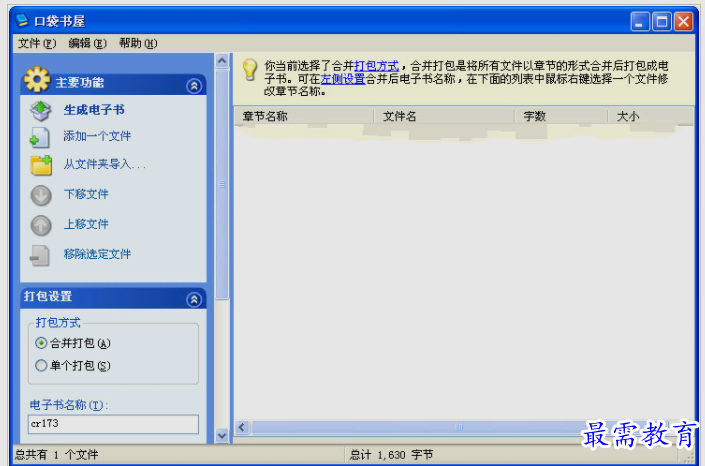Click the generate e-book box icon
The image size is (705, 466).
point(41,110)
